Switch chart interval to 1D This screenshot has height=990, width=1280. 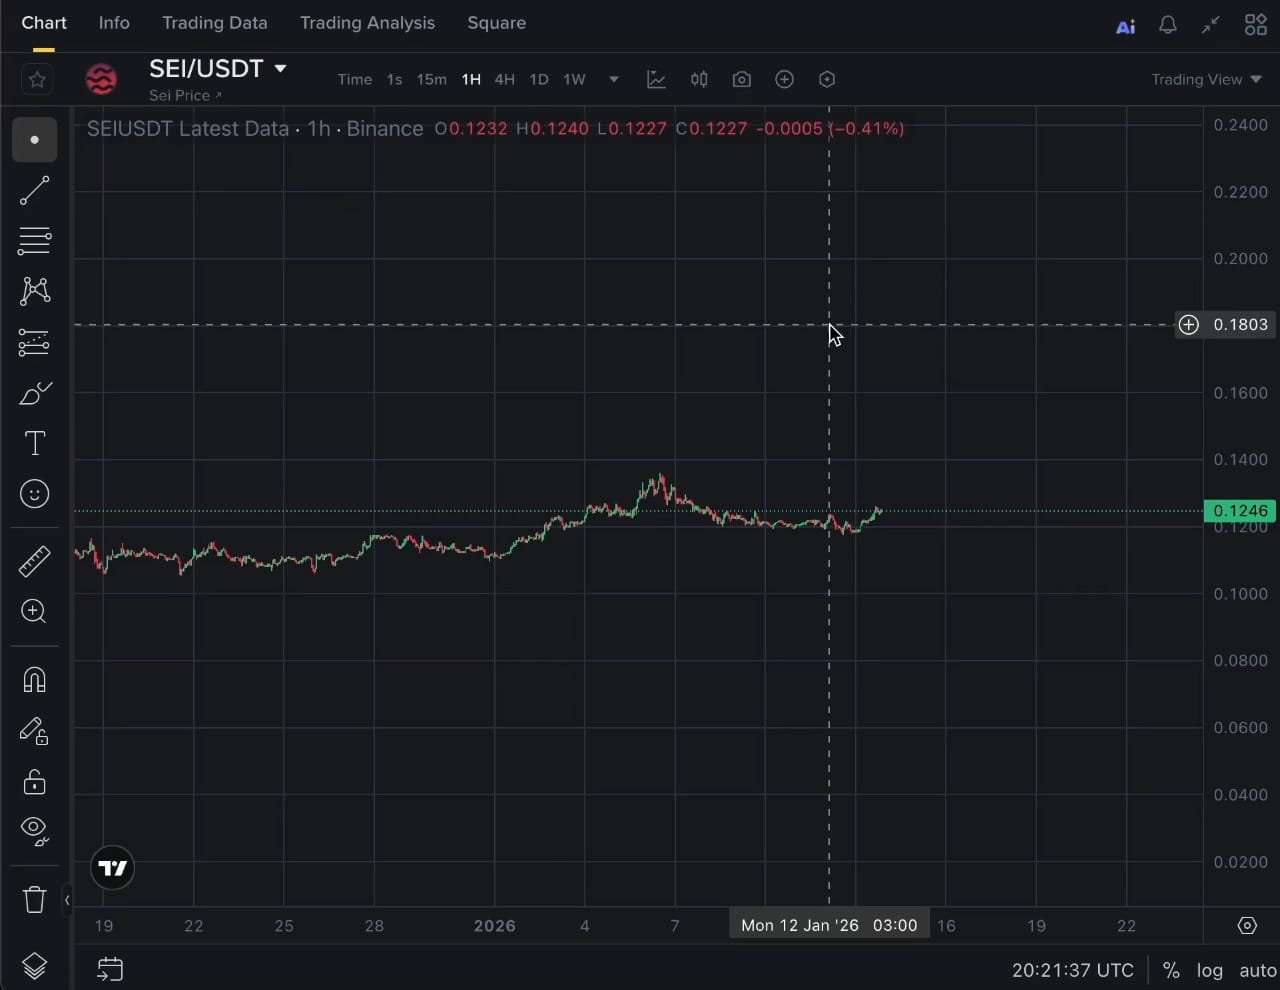click(538, 79)
